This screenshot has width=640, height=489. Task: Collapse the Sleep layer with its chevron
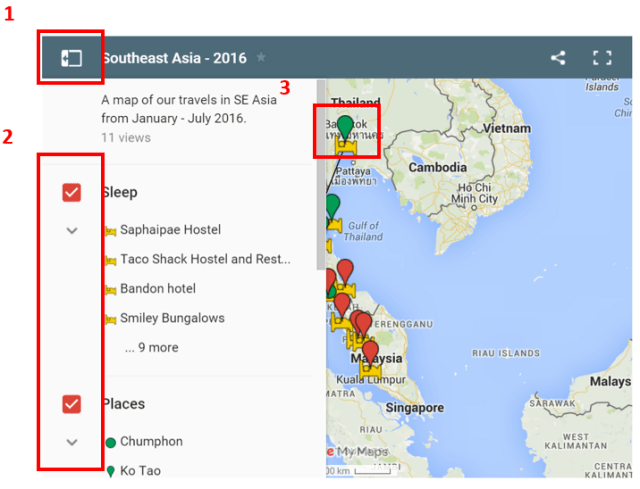coord(71,230)
